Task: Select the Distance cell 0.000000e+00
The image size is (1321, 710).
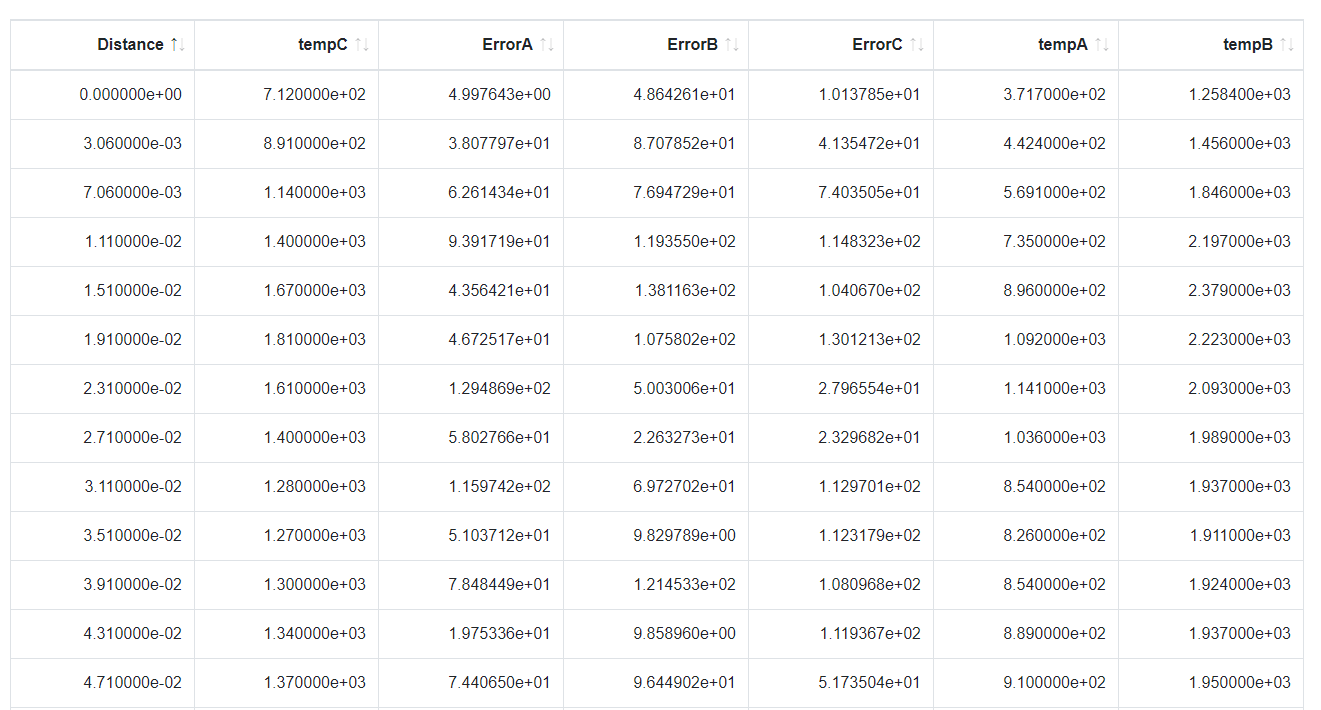Action: click(x=103, y=95)
